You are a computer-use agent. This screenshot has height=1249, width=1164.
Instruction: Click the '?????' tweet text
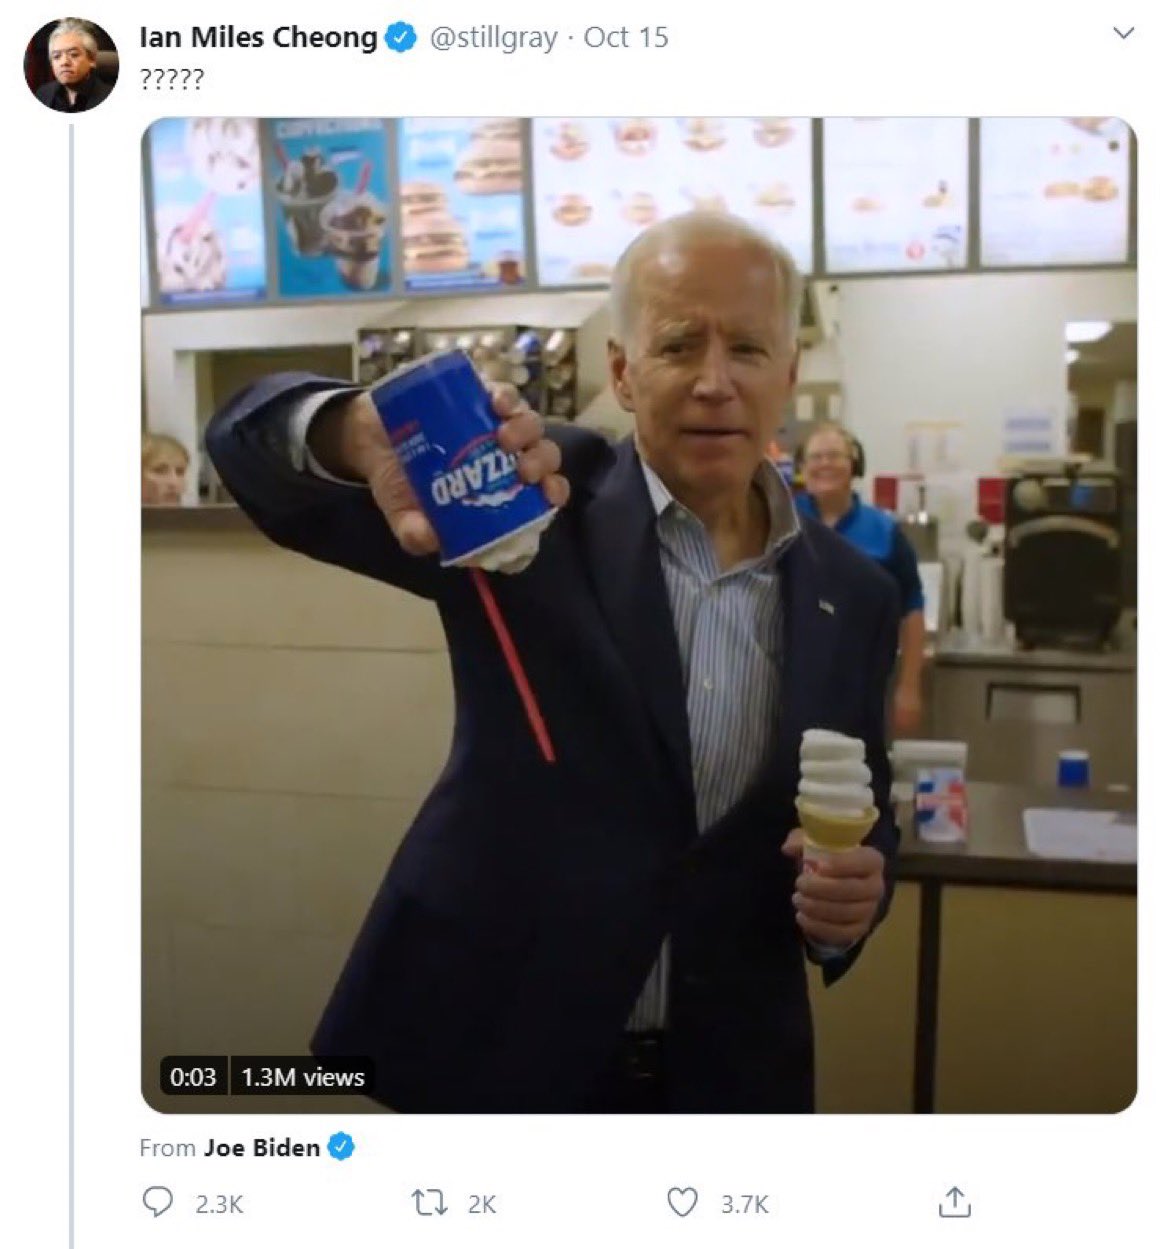coord(171,79)
